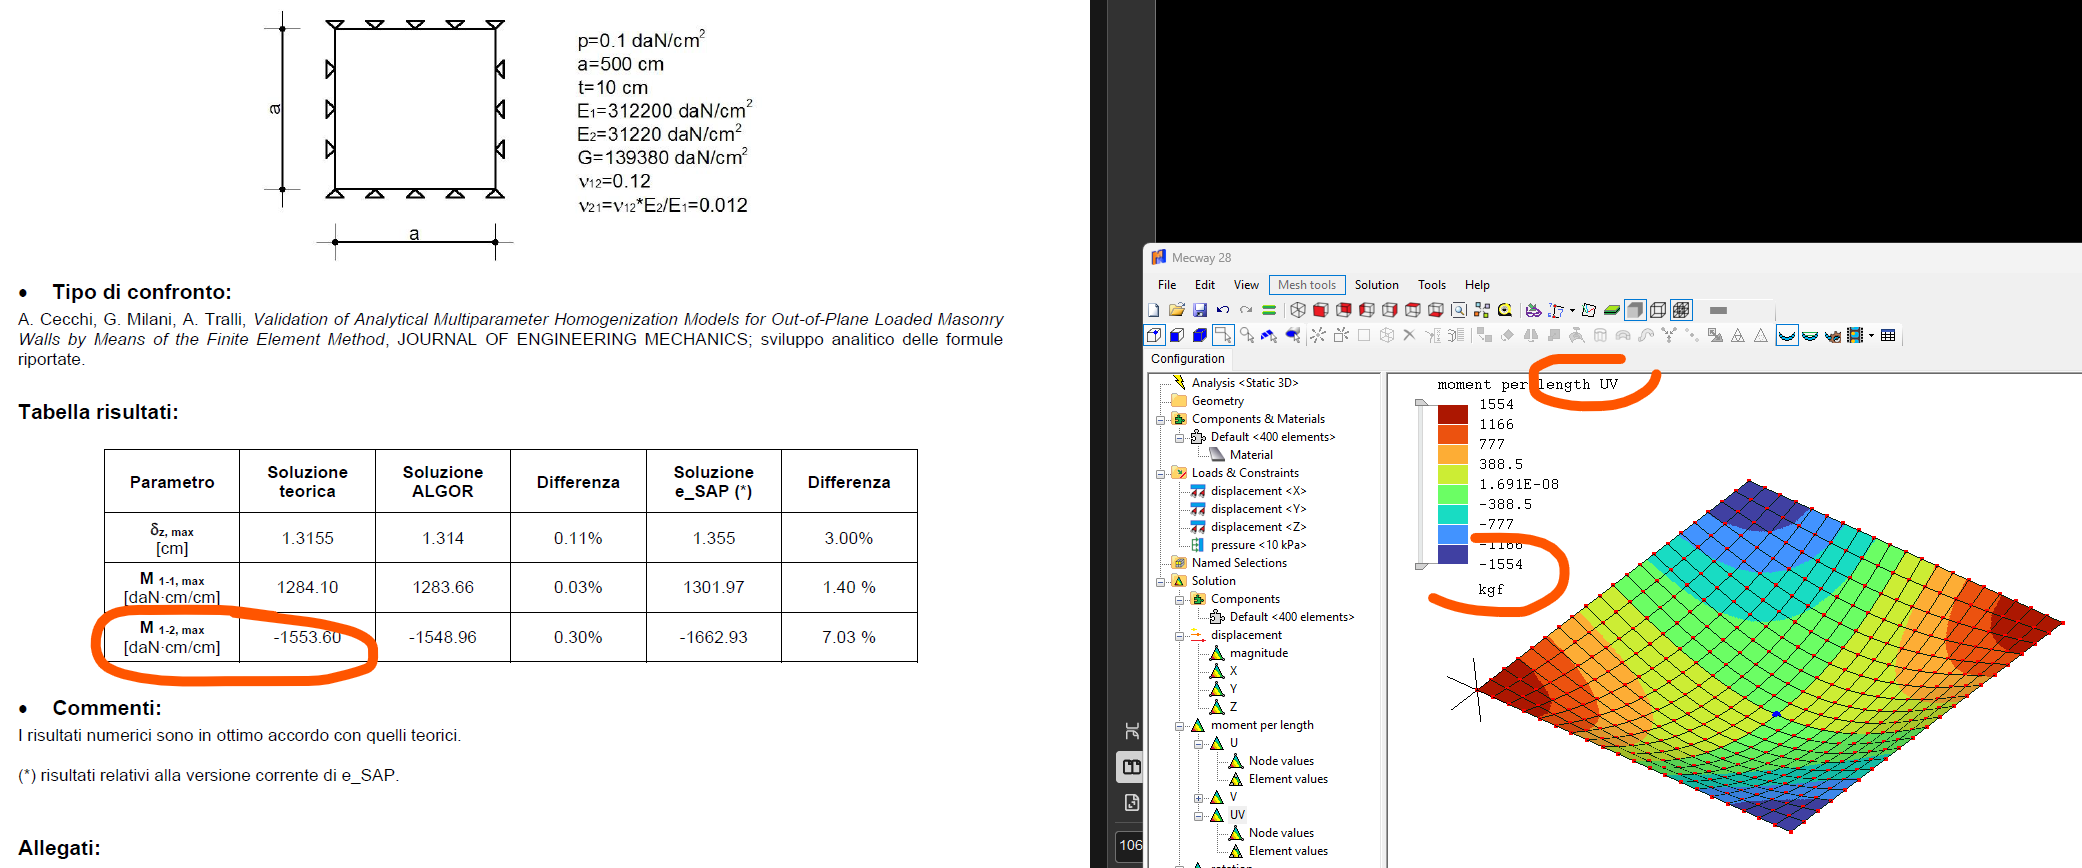Click the Undo arrow icon
The image size is (2082, 868).
coord(1223,310)
